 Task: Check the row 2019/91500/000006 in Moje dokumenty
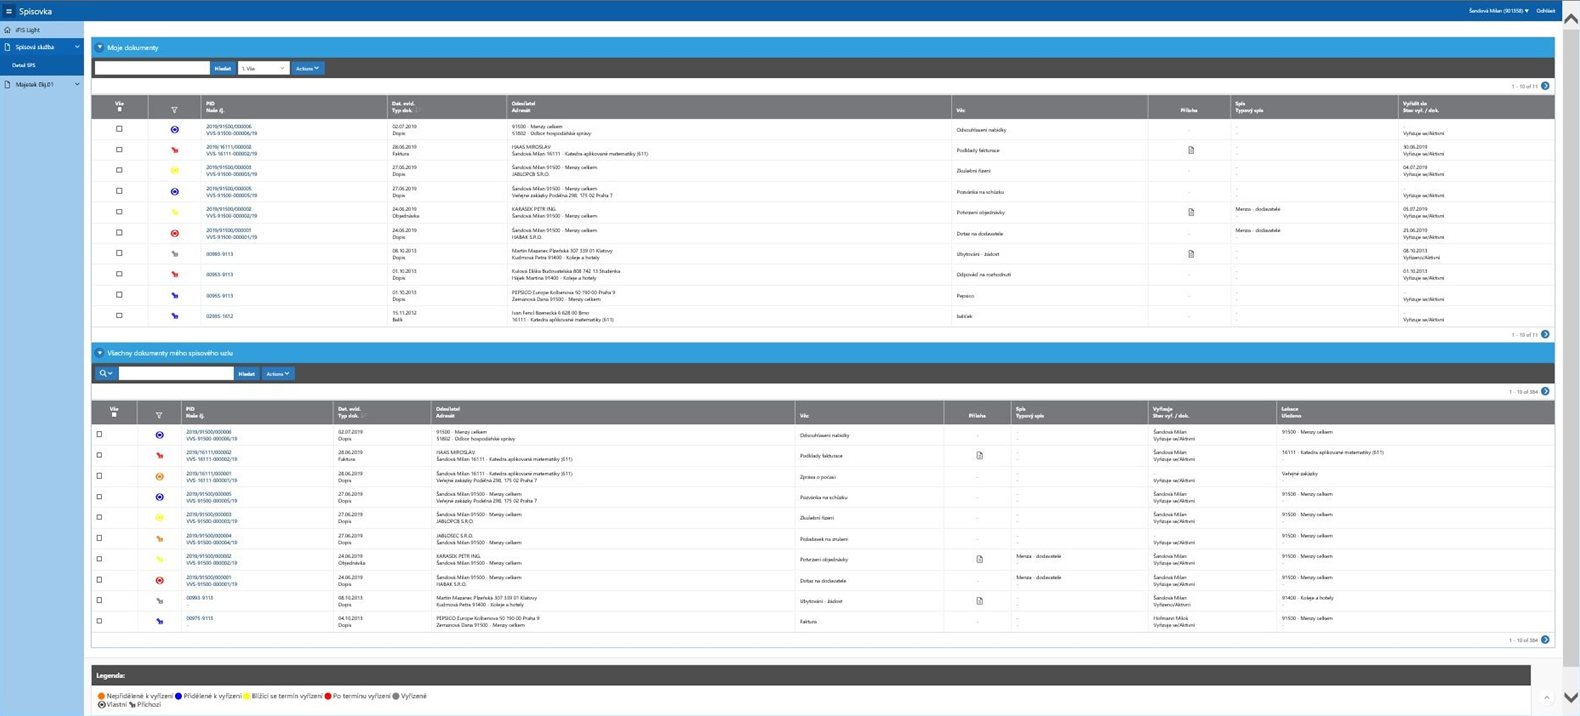pos(119,129)
